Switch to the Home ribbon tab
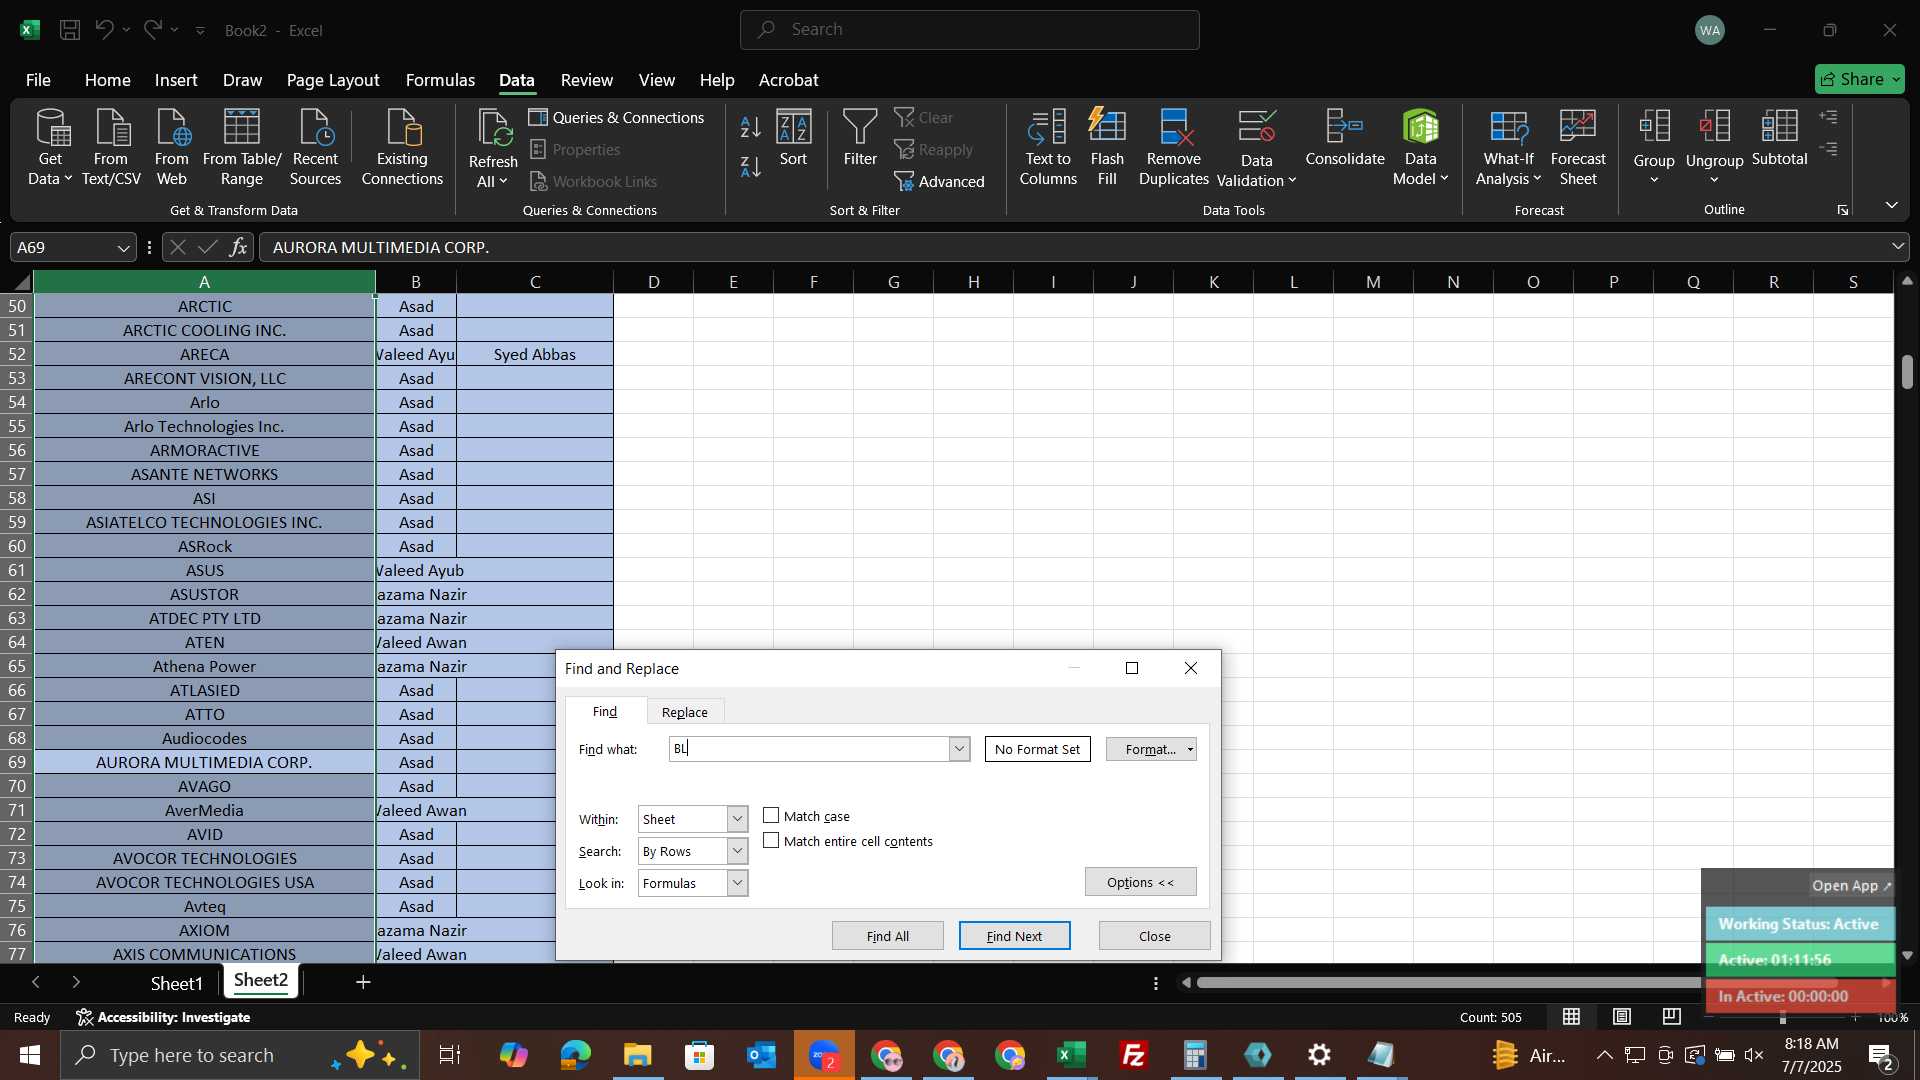Viewport: 1920px width, 1080px height. click(x=107, y=80)
